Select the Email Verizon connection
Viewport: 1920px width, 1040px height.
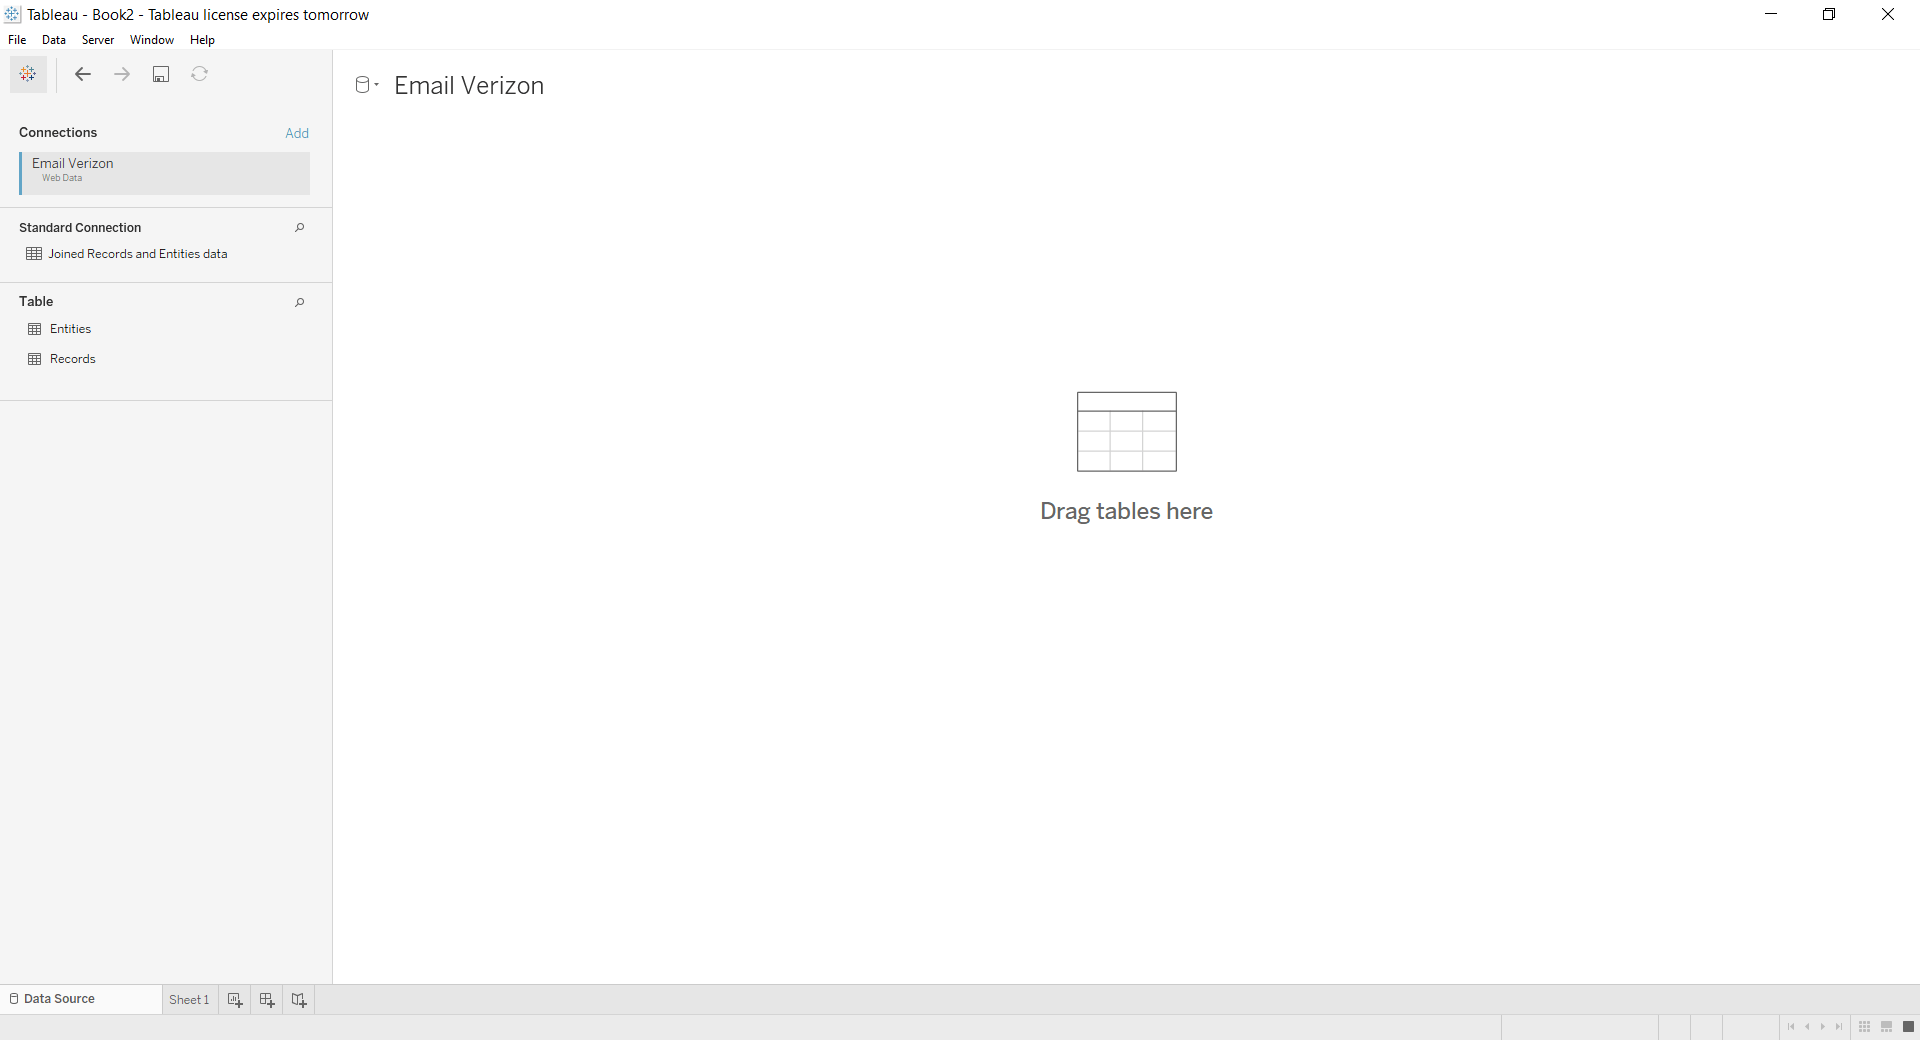(x=165, y=173)
